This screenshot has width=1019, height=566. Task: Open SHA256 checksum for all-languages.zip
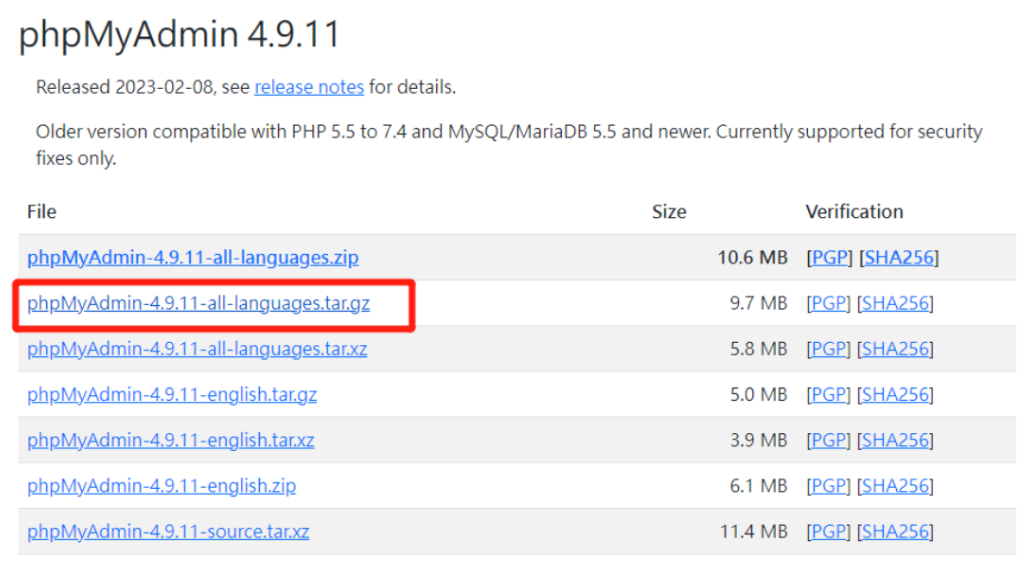899,258
